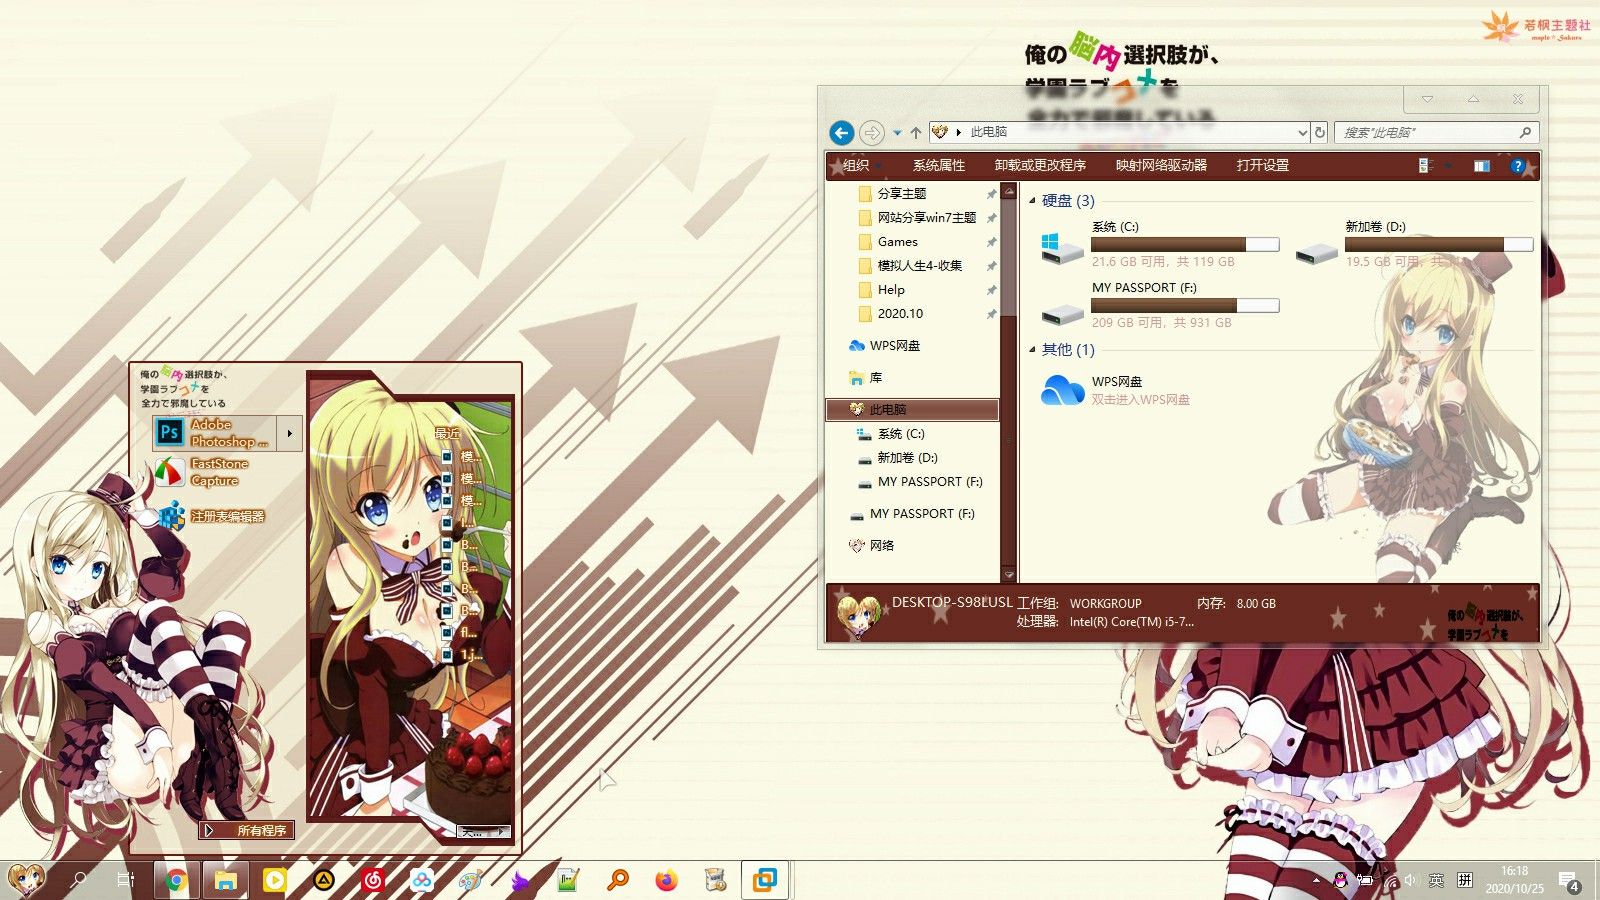The width and height of the screenshot is (1600, 900).
Task: Toggle the 英 input language indicator
Action: pos(1436,880)
